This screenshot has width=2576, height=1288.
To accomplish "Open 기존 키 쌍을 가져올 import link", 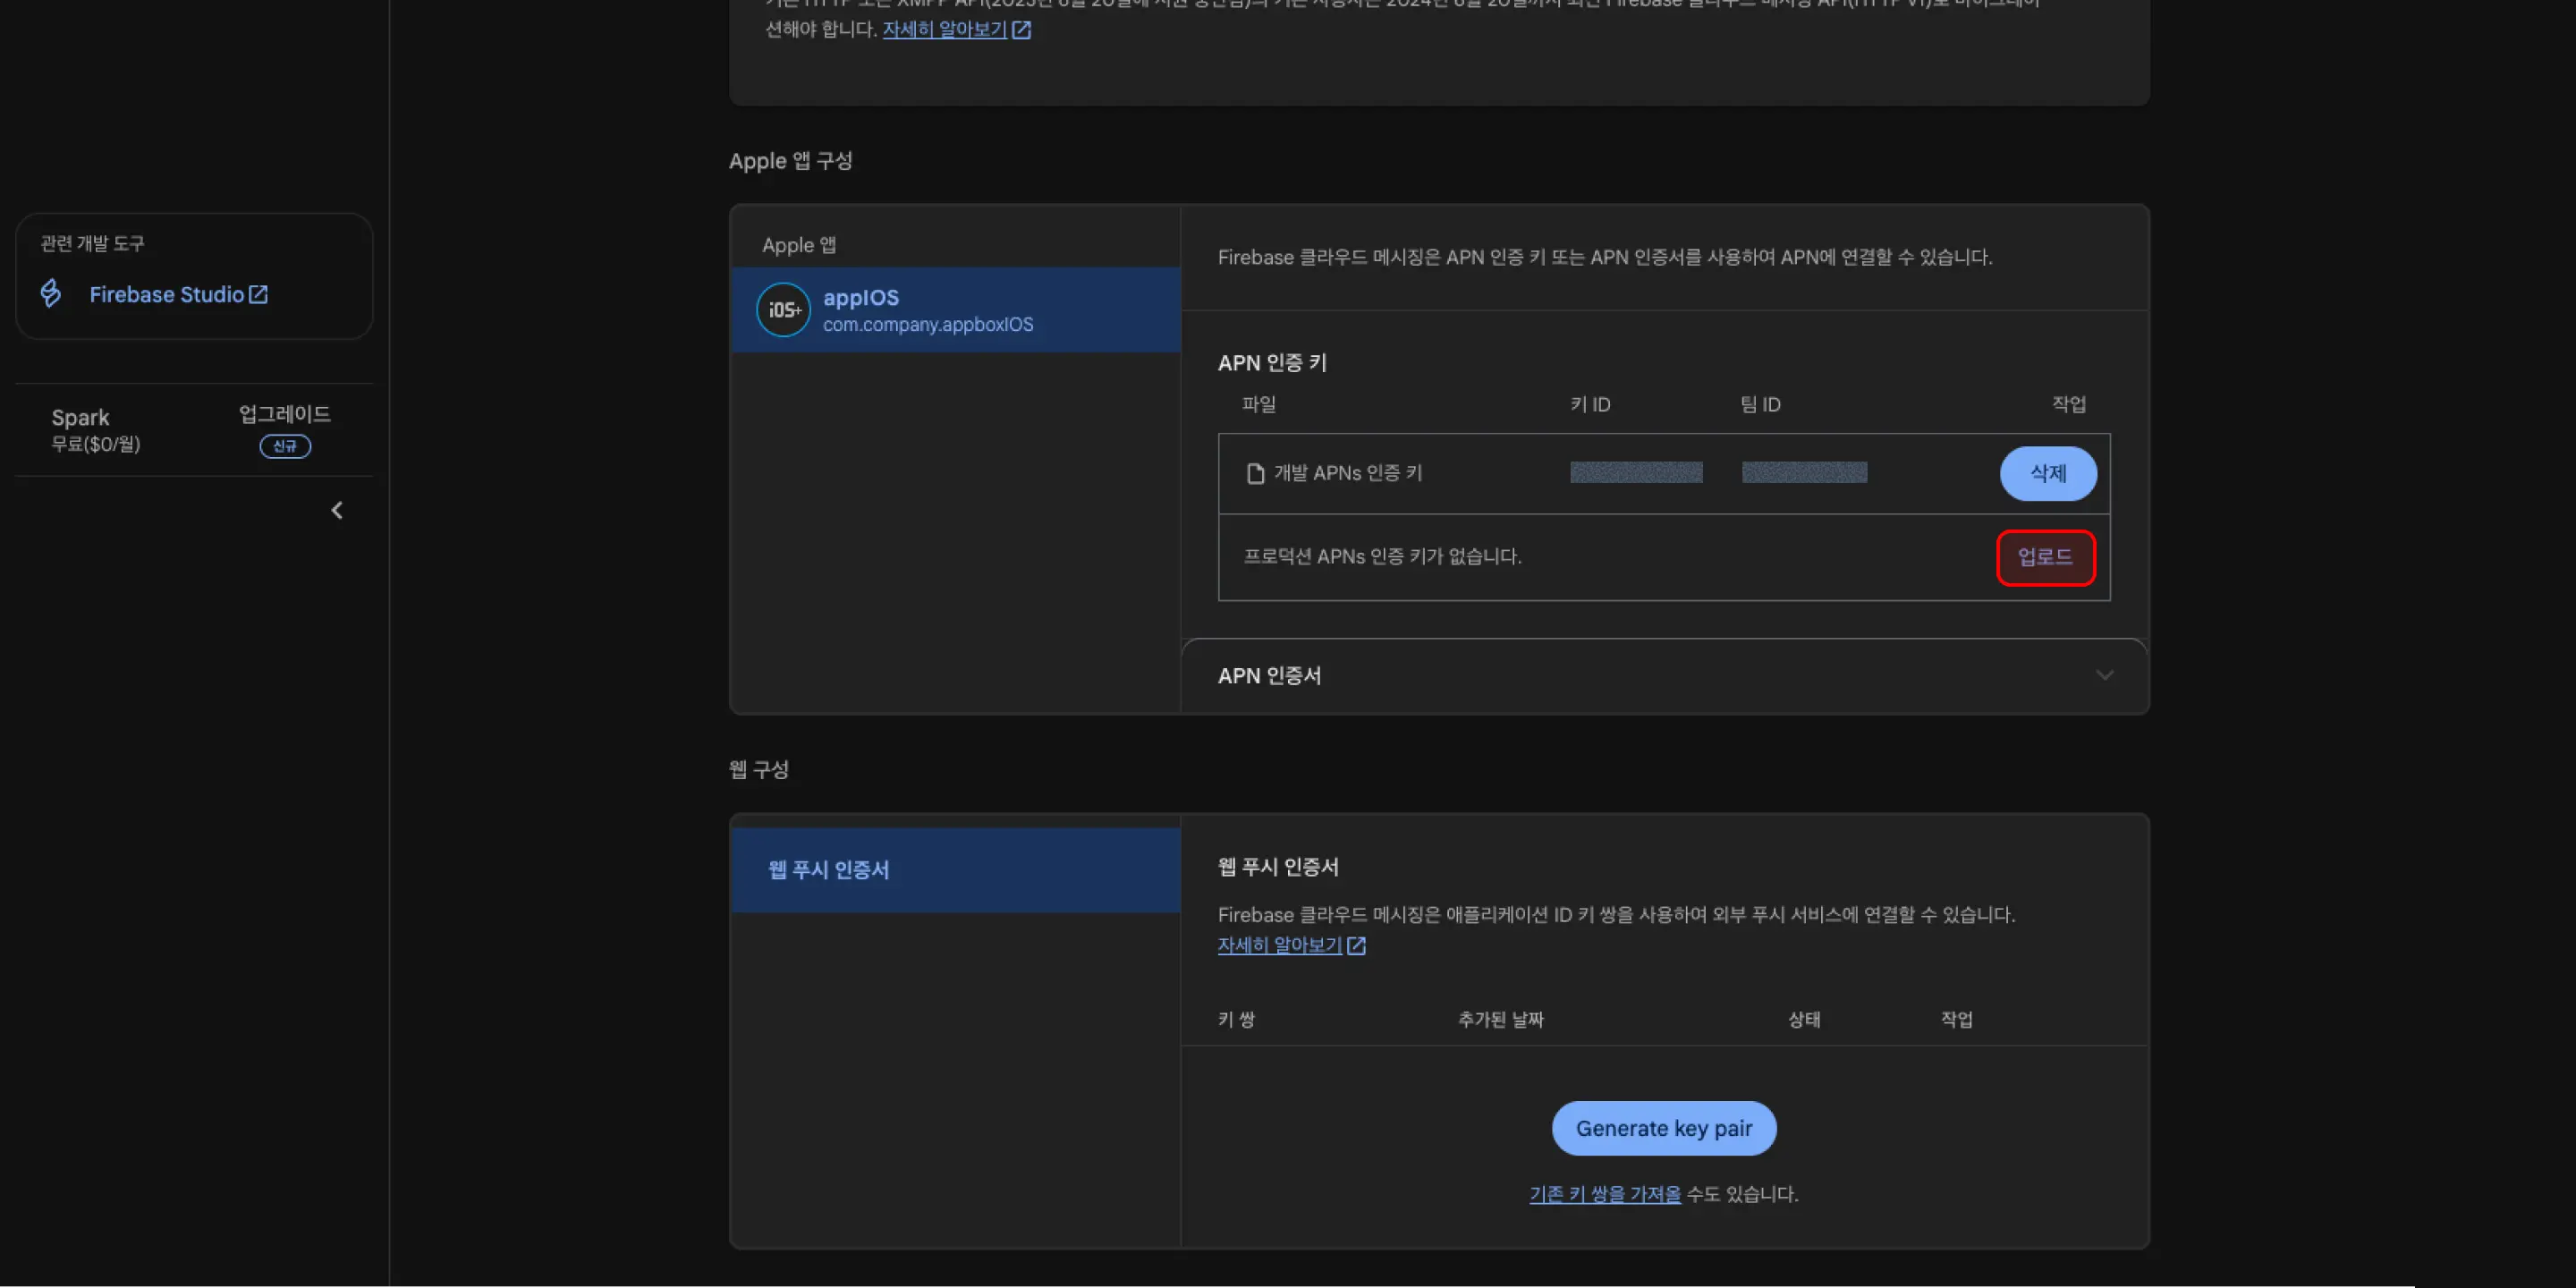I will point(1605,1194).
